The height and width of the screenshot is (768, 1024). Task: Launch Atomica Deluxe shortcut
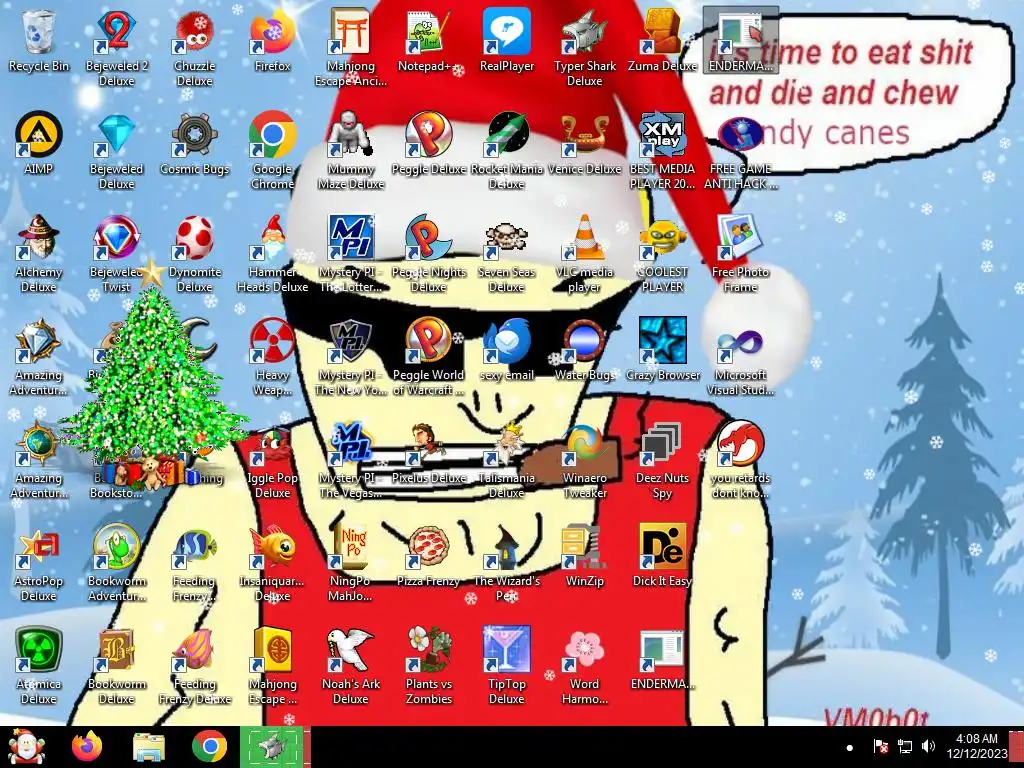pos(39,666)
